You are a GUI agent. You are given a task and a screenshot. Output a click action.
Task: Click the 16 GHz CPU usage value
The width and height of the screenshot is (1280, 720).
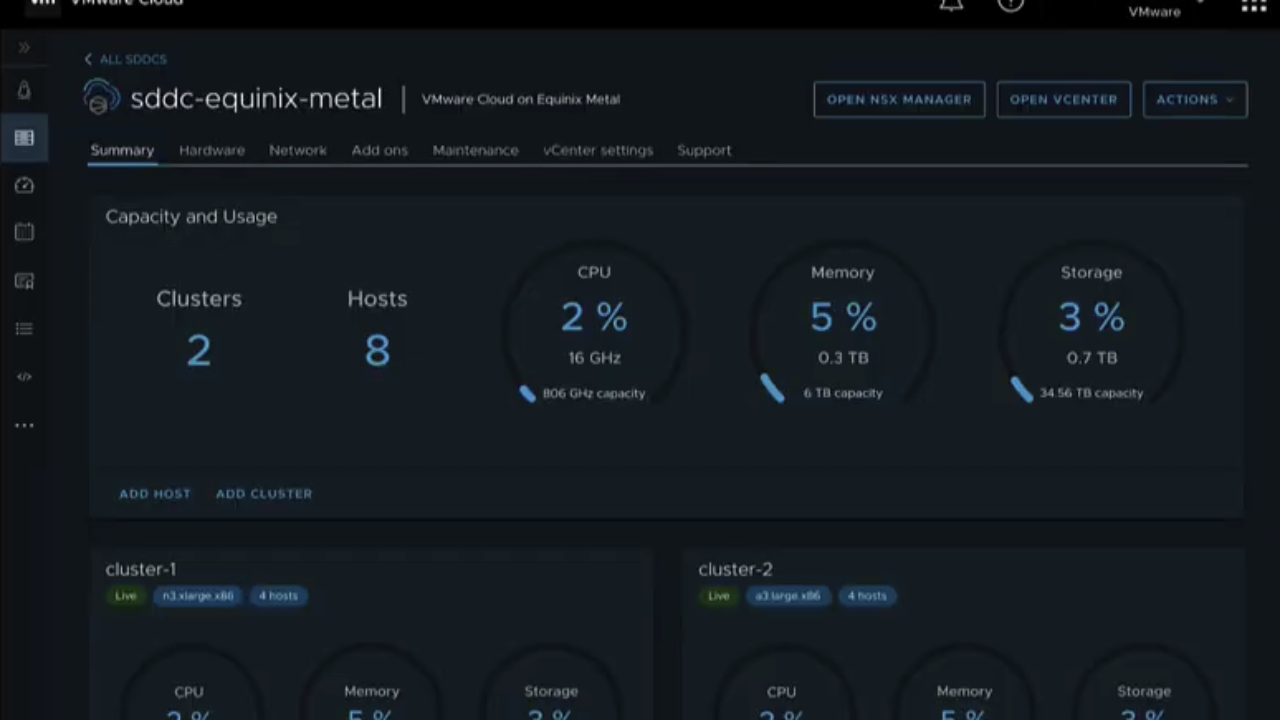594,357
